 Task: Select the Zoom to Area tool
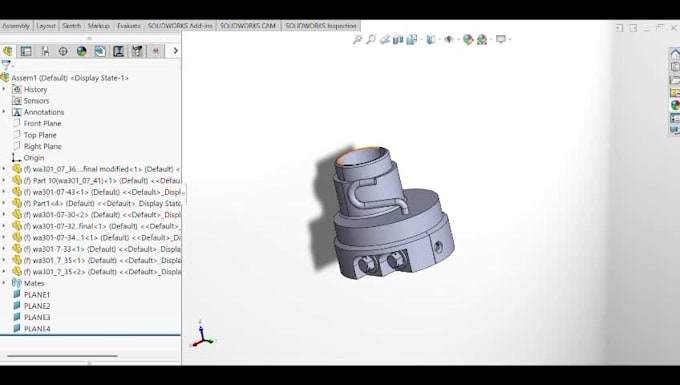pyautogui.click(x=371, y=39)
